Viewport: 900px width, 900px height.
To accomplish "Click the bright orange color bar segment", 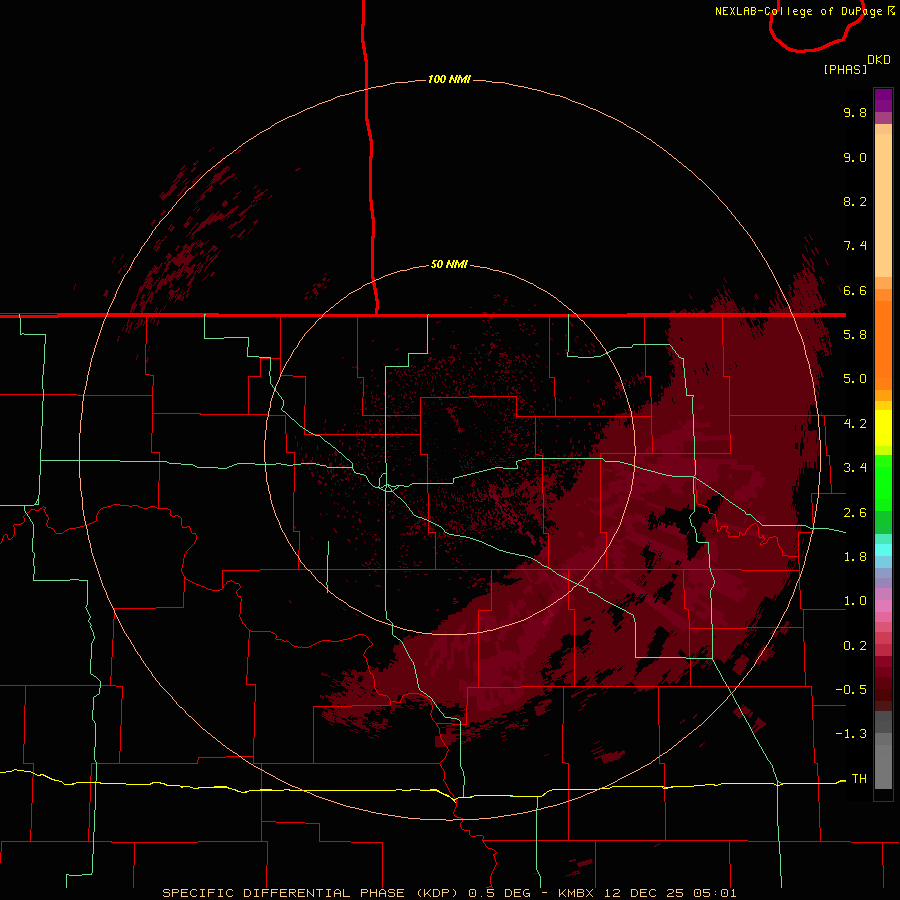I will coord(883,346).
